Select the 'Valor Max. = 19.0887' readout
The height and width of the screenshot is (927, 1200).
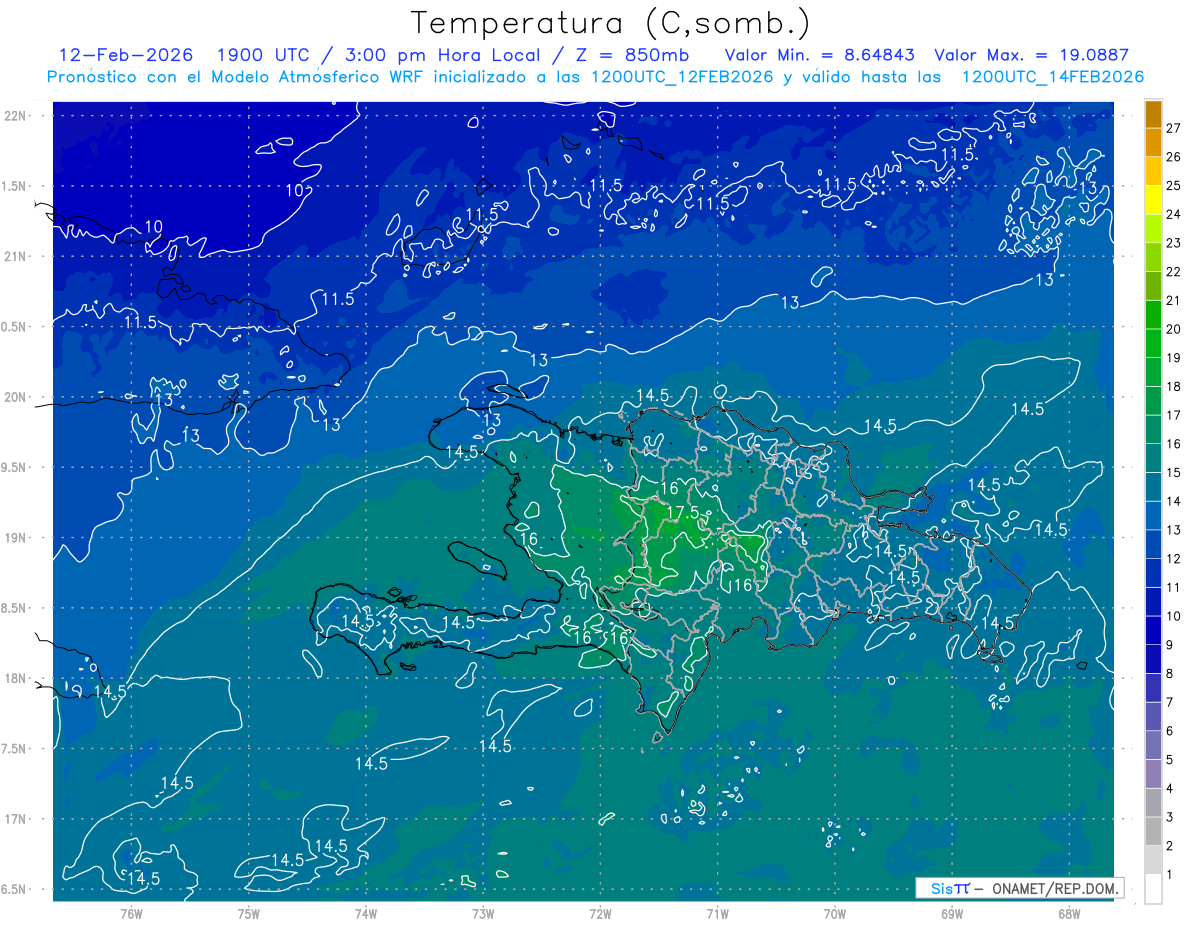pos(1031,55)
